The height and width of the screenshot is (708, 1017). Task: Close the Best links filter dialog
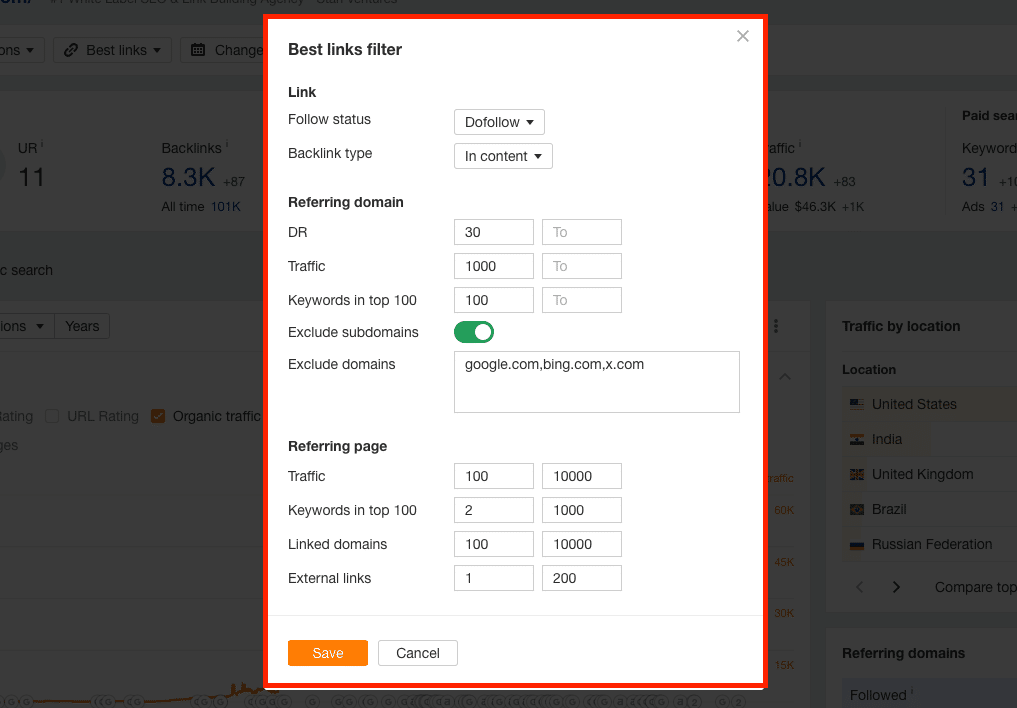tap(742, 37)
